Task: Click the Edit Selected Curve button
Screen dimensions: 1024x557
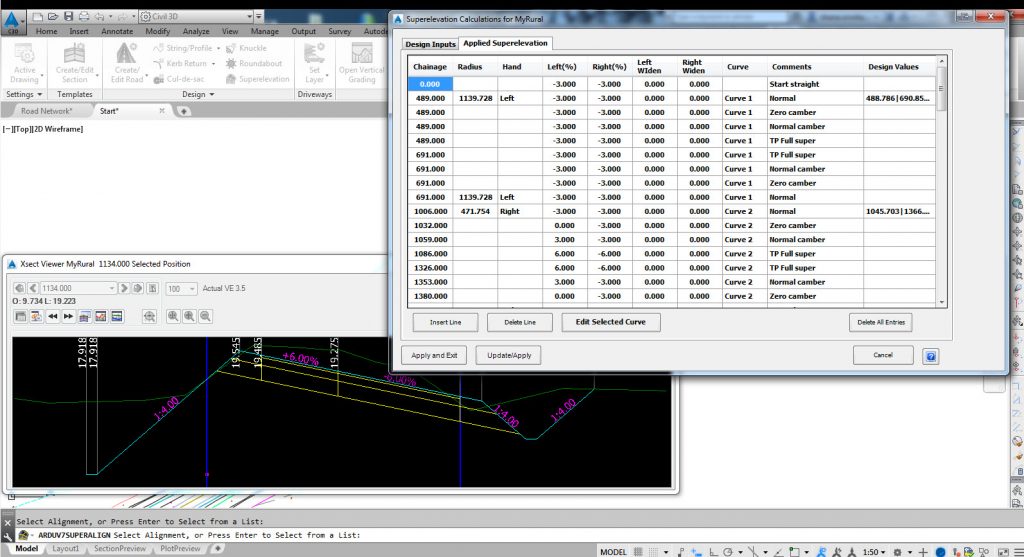Action: (611, 322)
